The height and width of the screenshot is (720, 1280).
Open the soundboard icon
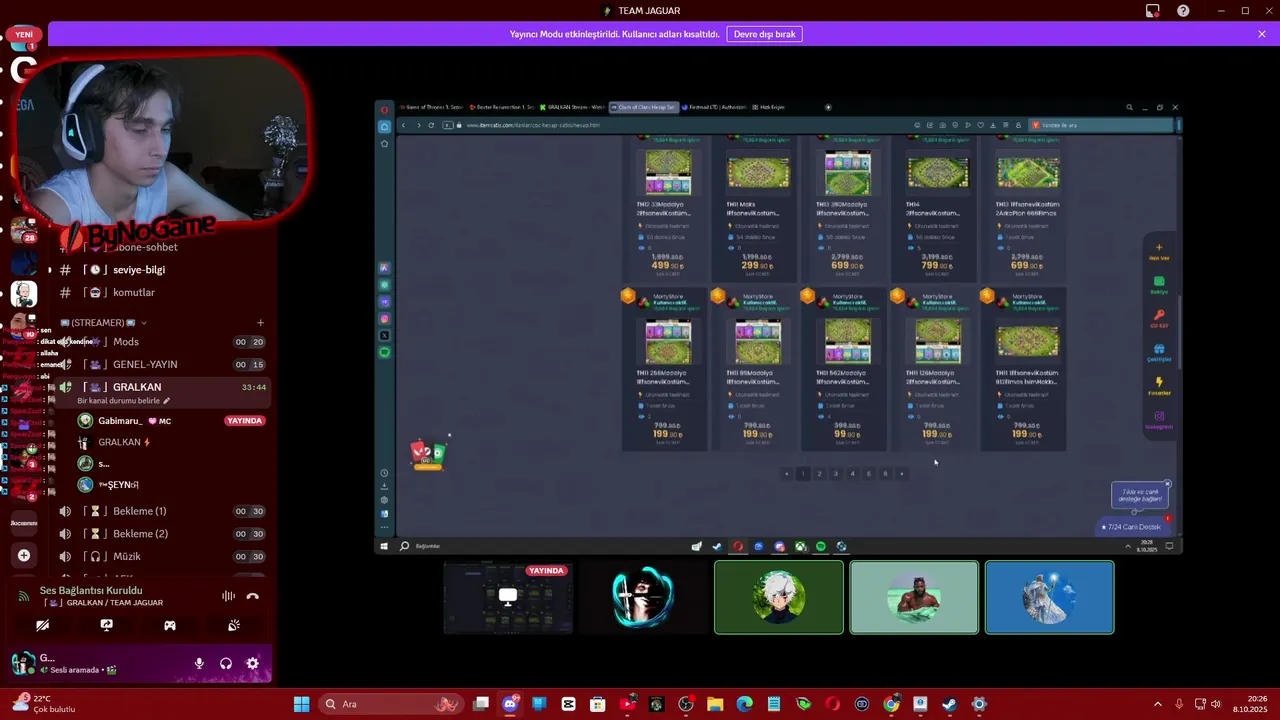click(x=234, y=625)
